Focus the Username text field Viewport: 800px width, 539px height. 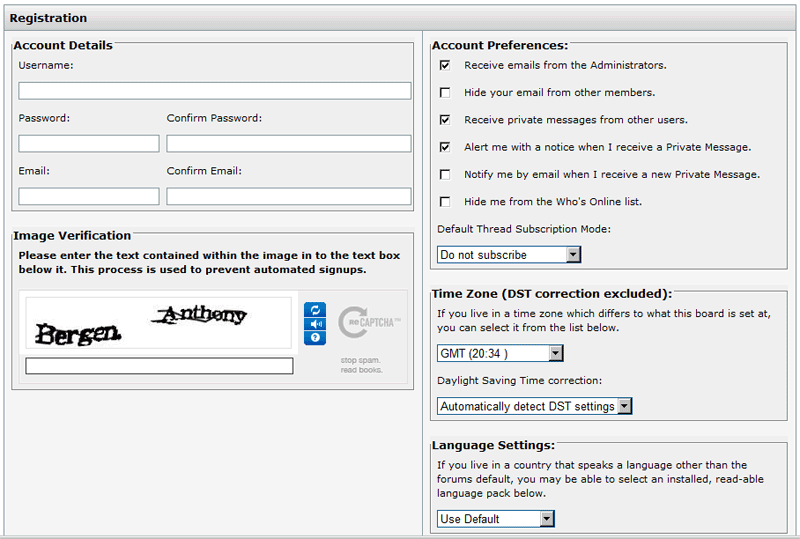(x=214, y=91)
